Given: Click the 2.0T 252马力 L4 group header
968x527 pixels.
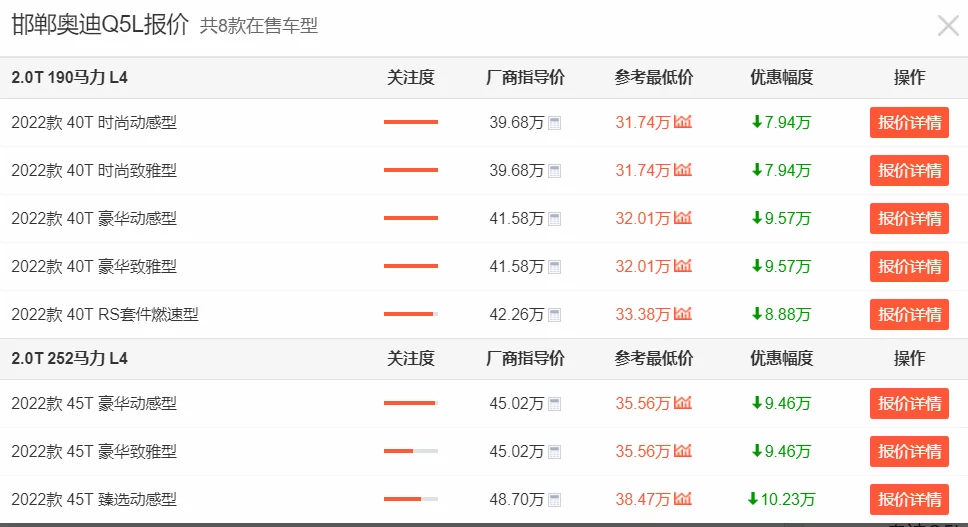Looking at the screenshot, I should click(x=69, y=359).
